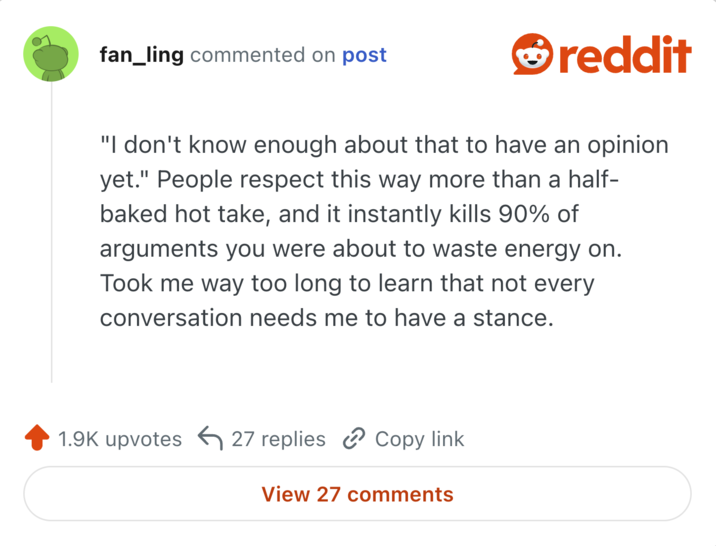Click the Reddit Snoo logo icon
Viewport: 716px width, 546px height.
(531, 54)
